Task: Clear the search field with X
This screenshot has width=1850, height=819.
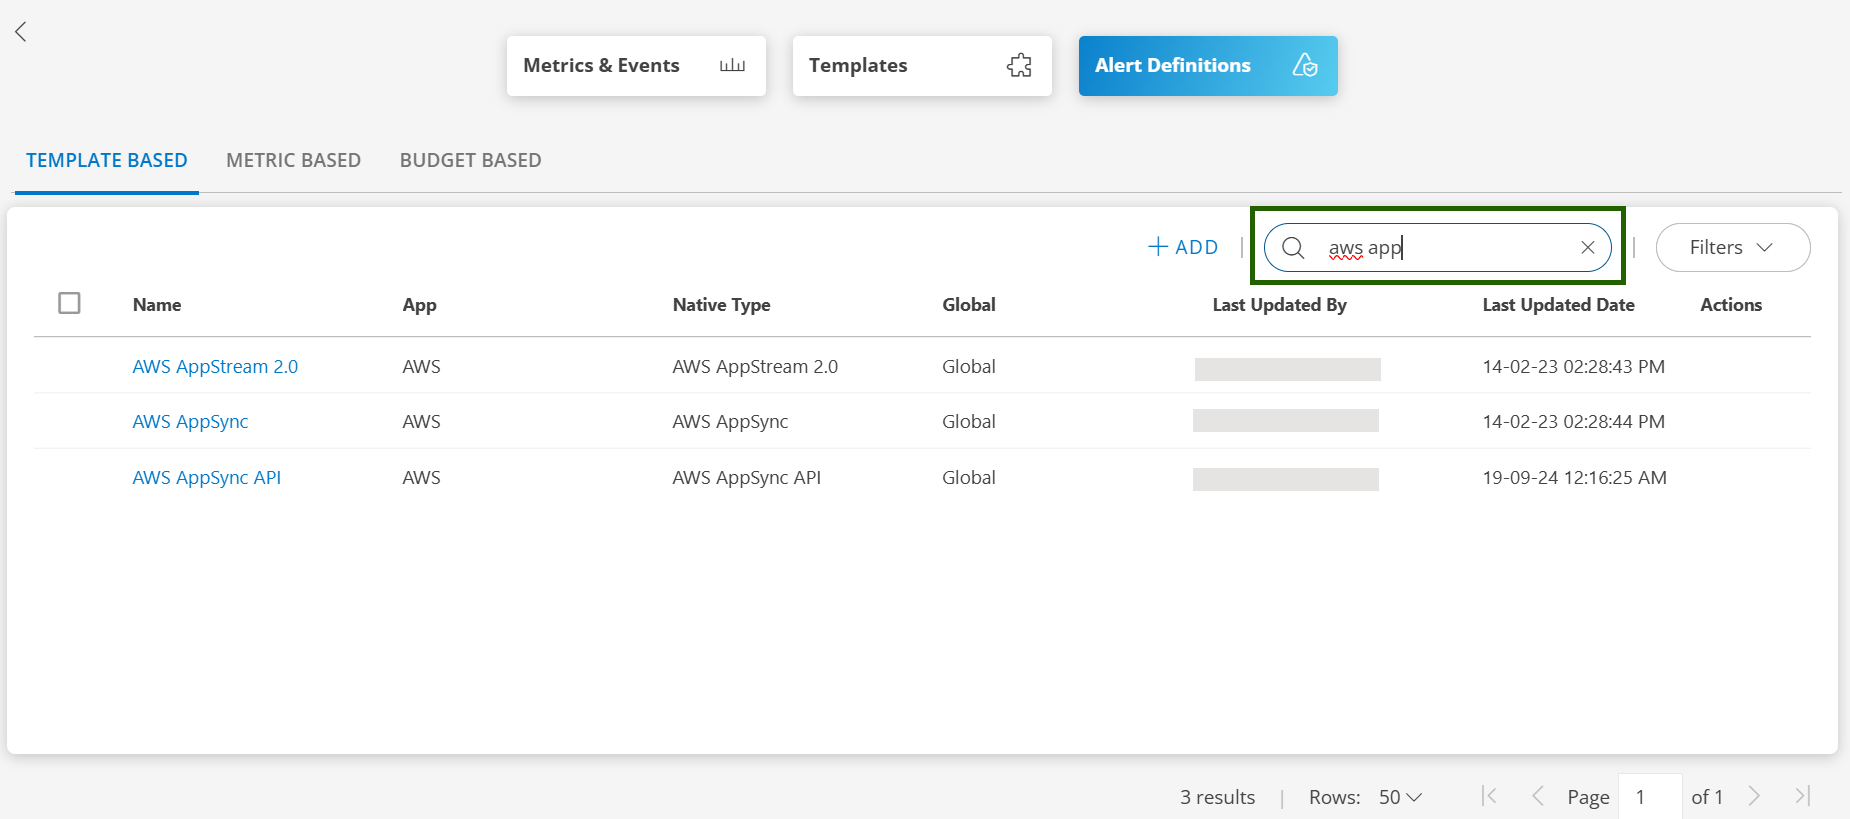Action: [x=1587, y=248]
